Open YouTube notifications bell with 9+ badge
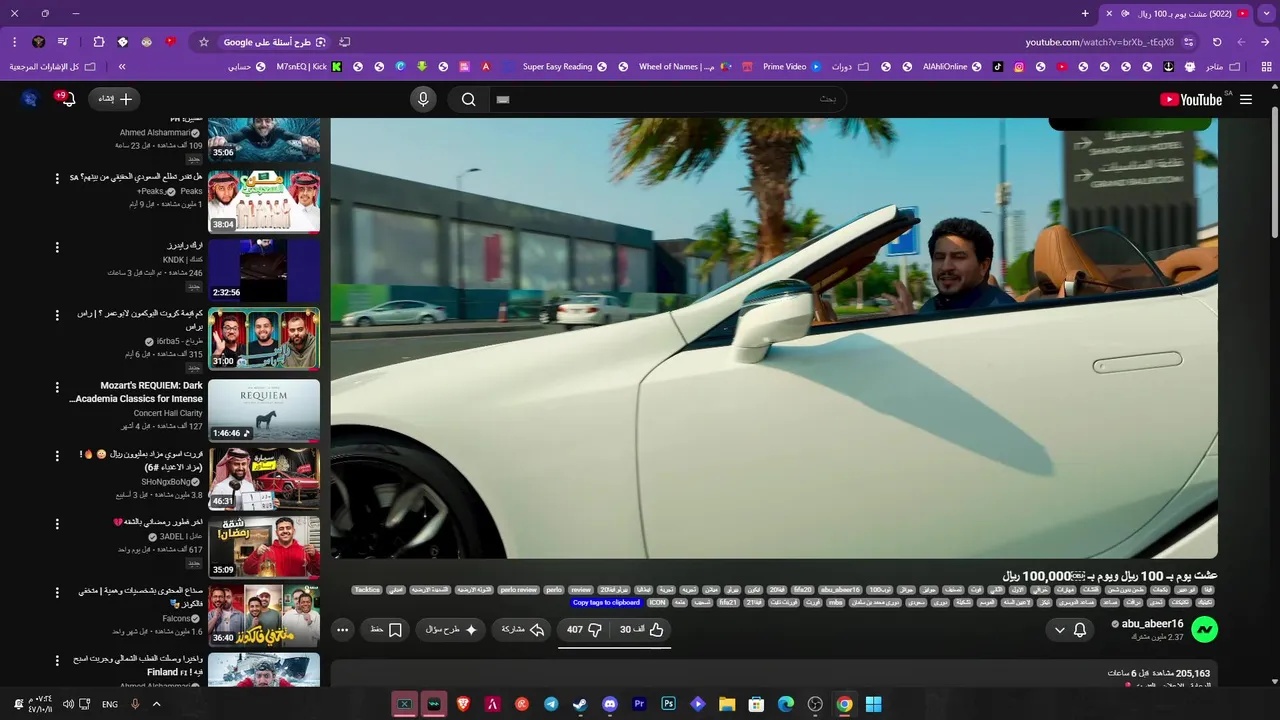Screen dimensions: 1280x720 [x=66, y=99]
